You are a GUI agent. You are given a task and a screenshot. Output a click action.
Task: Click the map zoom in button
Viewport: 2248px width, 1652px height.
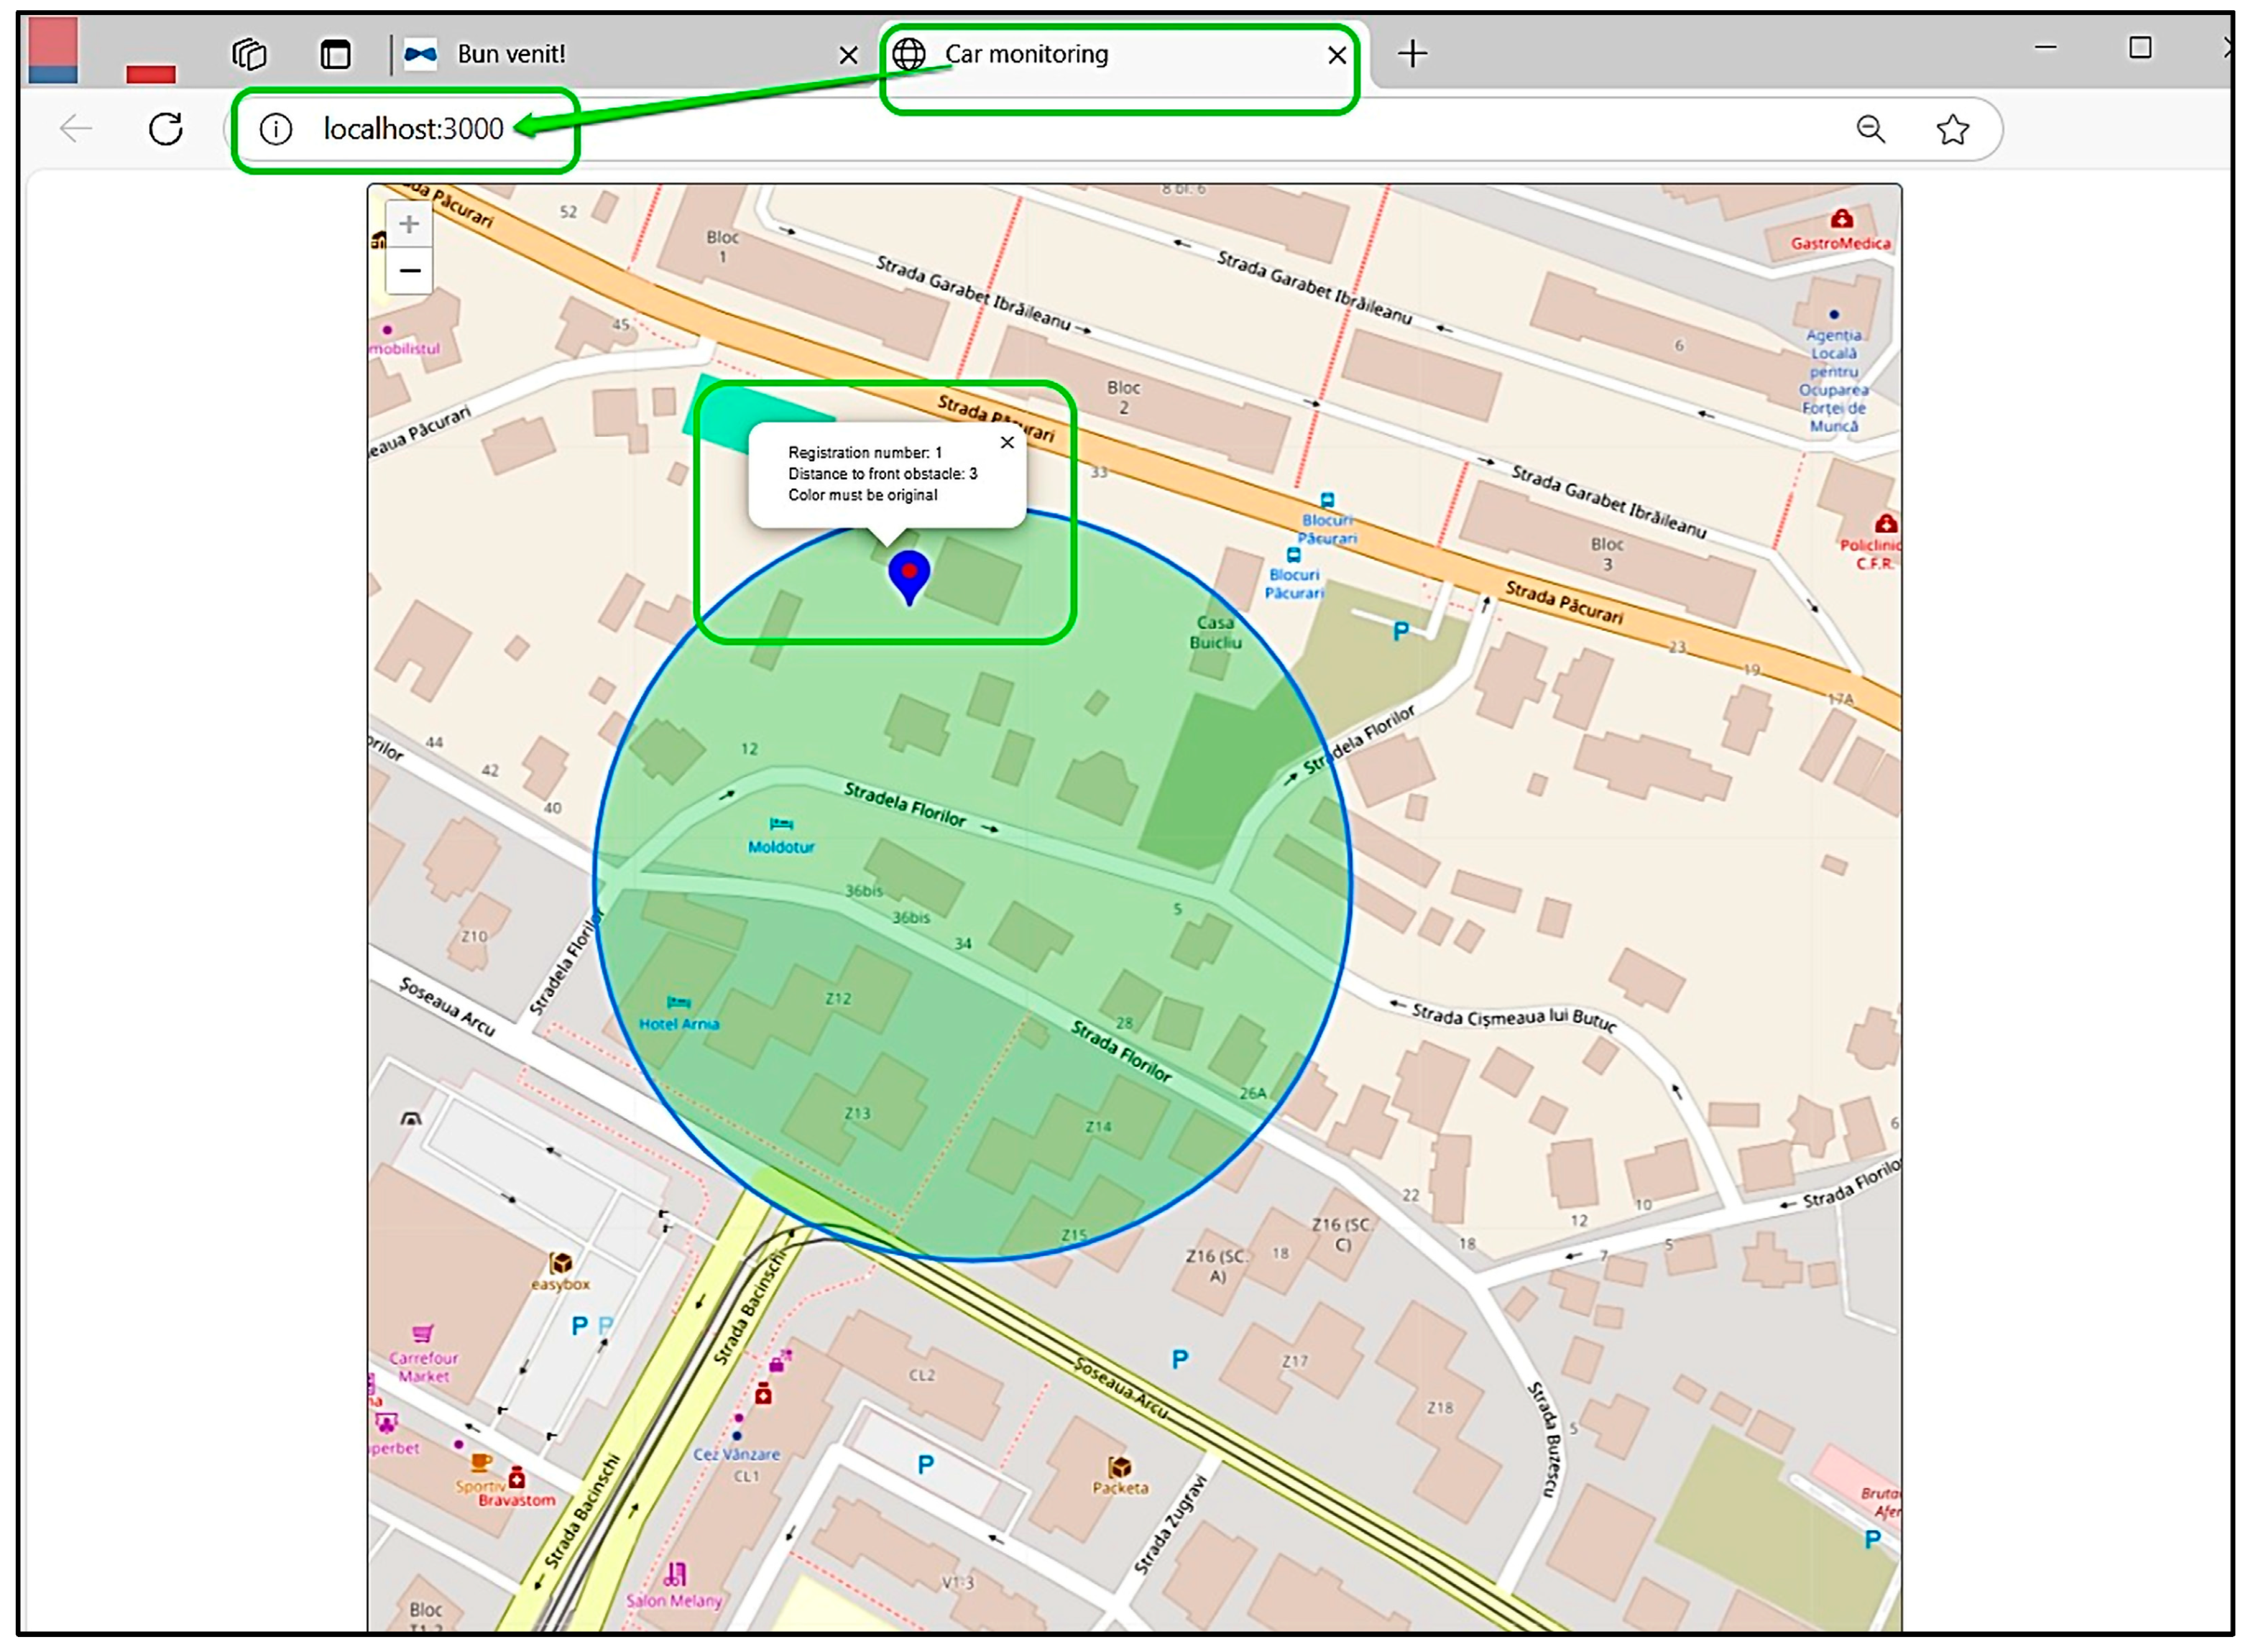408,224
